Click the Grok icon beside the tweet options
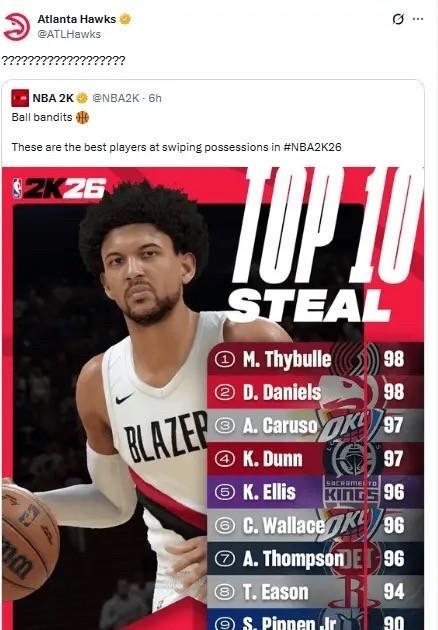 click(397, 19)
